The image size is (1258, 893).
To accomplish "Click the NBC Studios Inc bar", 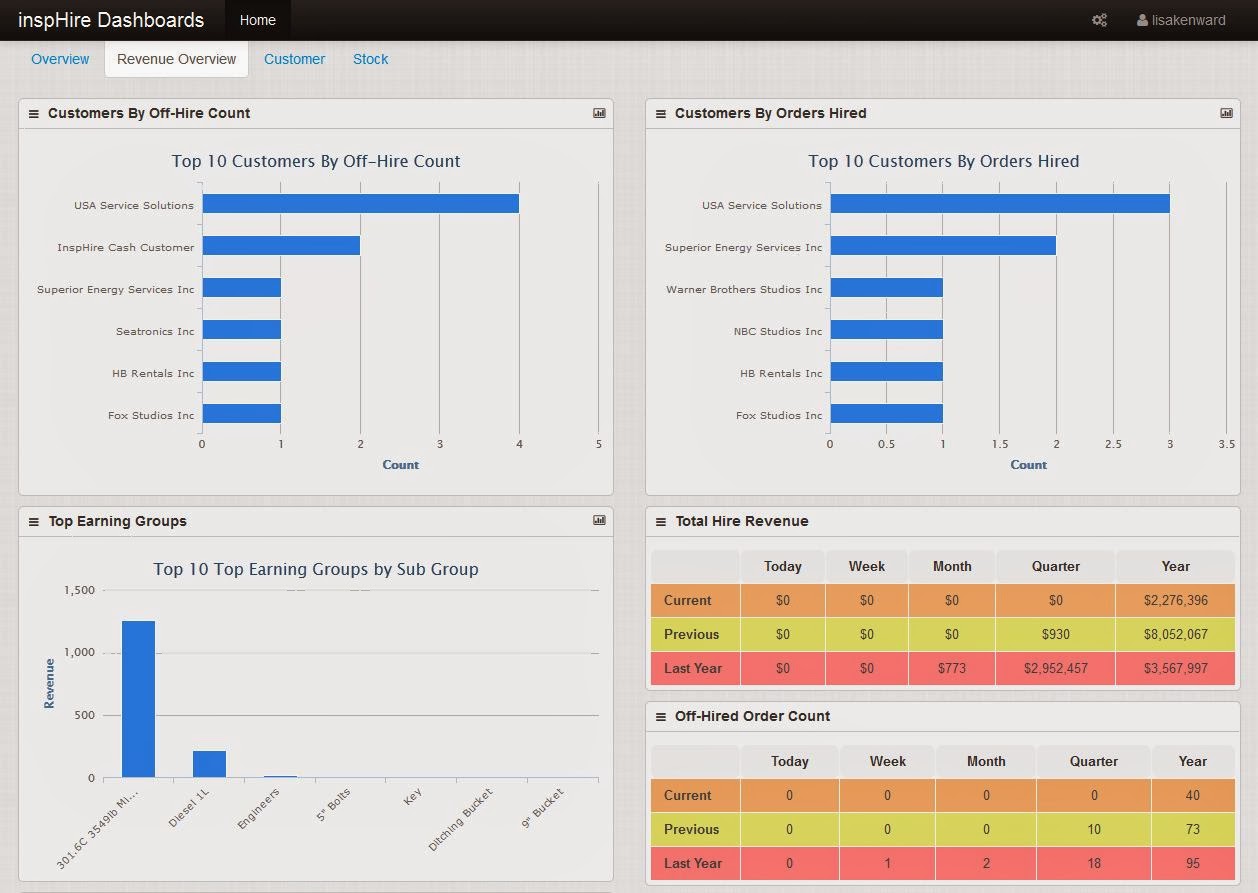I will 886,330.
